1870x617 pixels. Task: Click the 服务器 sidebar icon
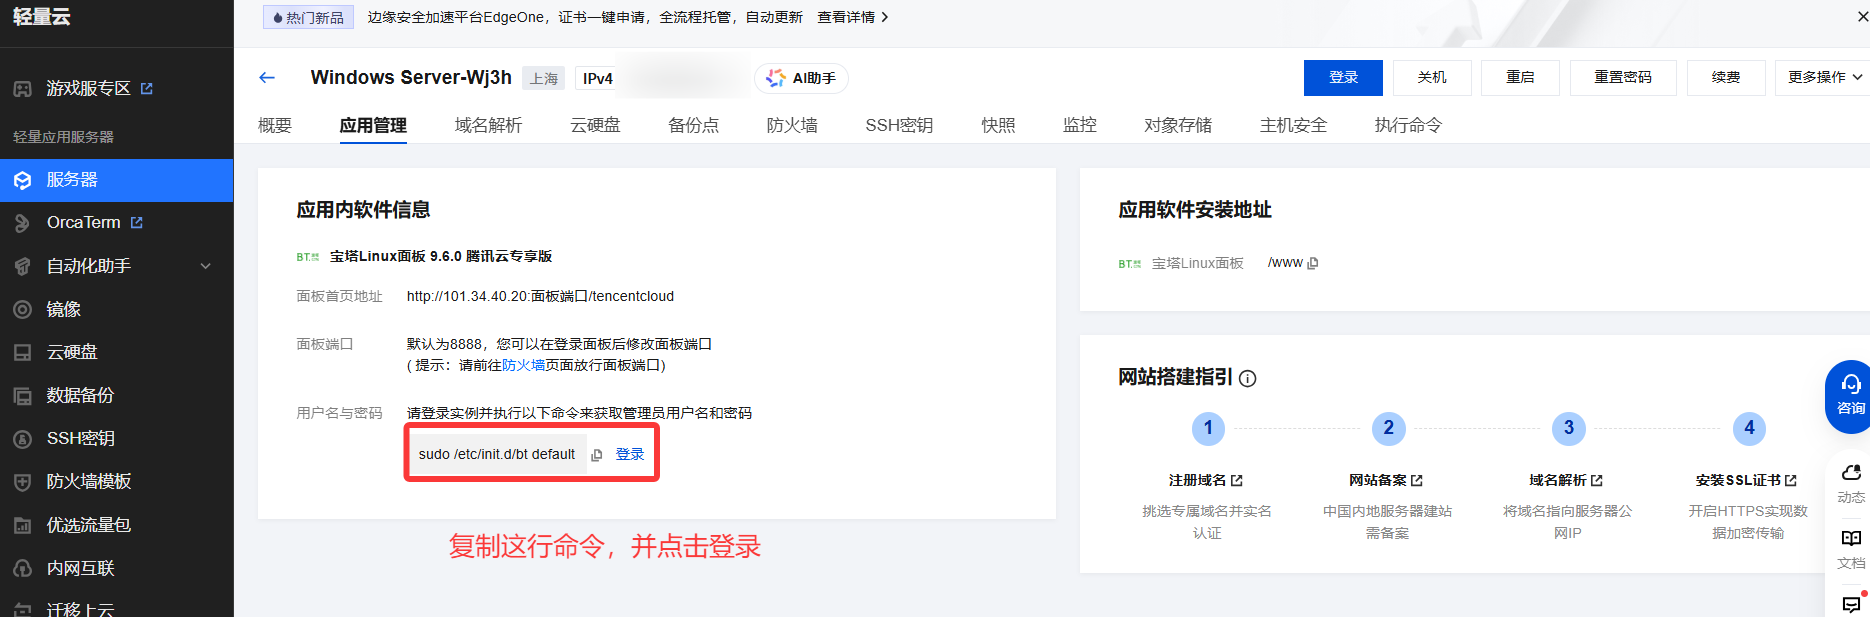click(22, 180)
